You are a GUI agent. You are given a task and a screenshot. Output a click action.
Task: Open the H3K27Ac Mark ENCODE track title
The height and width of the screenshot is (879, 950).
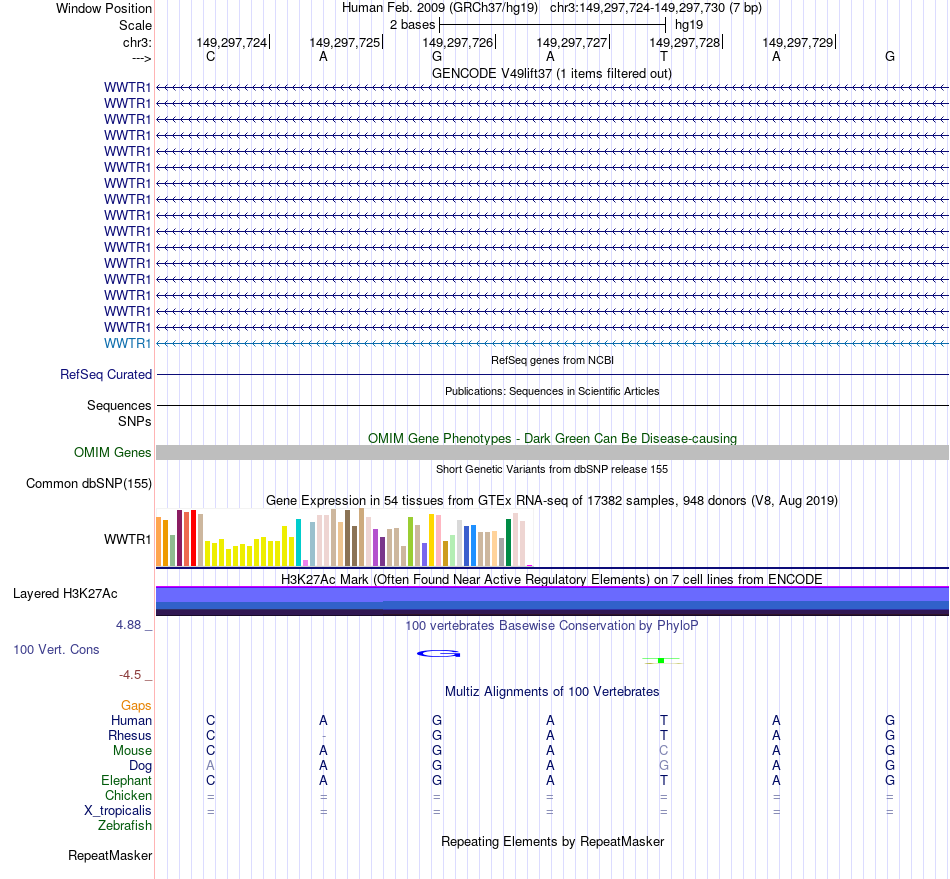(x=552, y=579)
